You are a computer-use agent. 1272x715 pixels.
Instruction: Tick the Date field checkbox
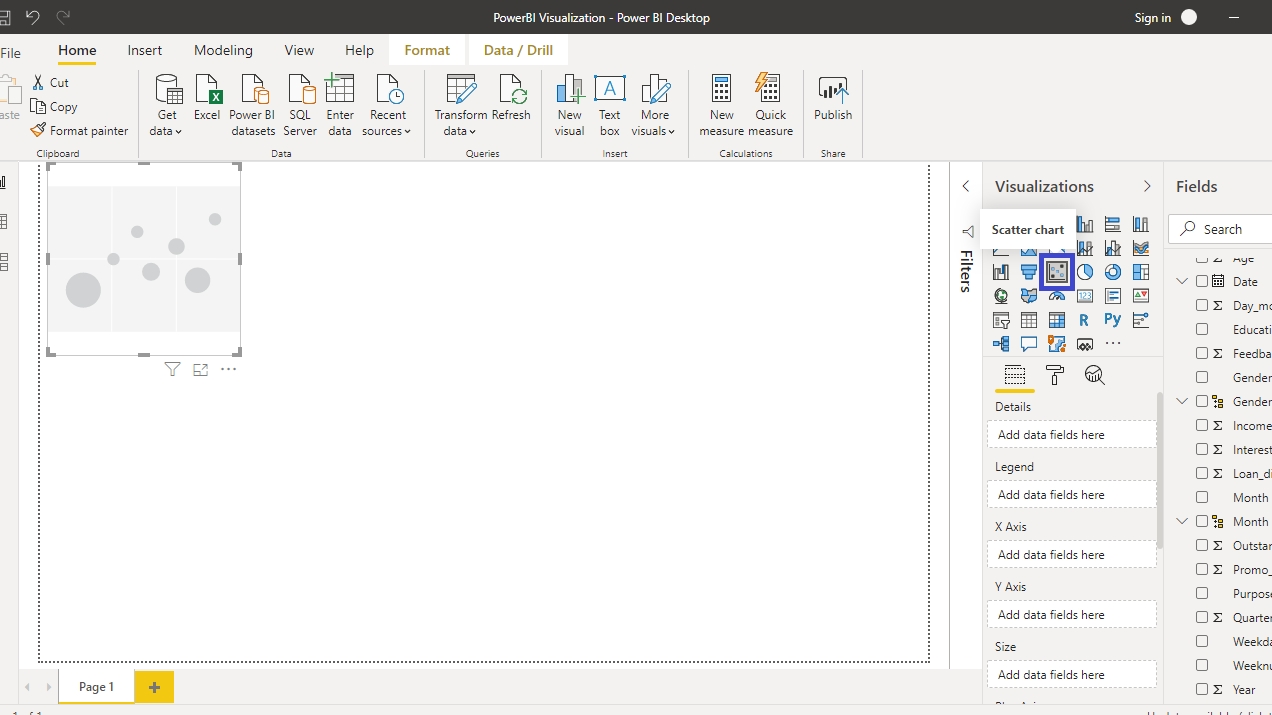pyautogui.click(x=1202, y=282)
